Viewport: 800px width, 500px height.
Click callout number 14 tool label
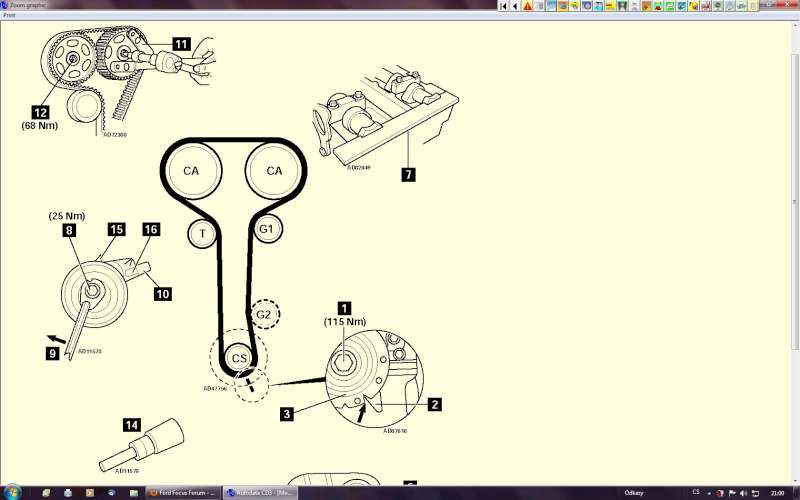click(x=132, y=424)
